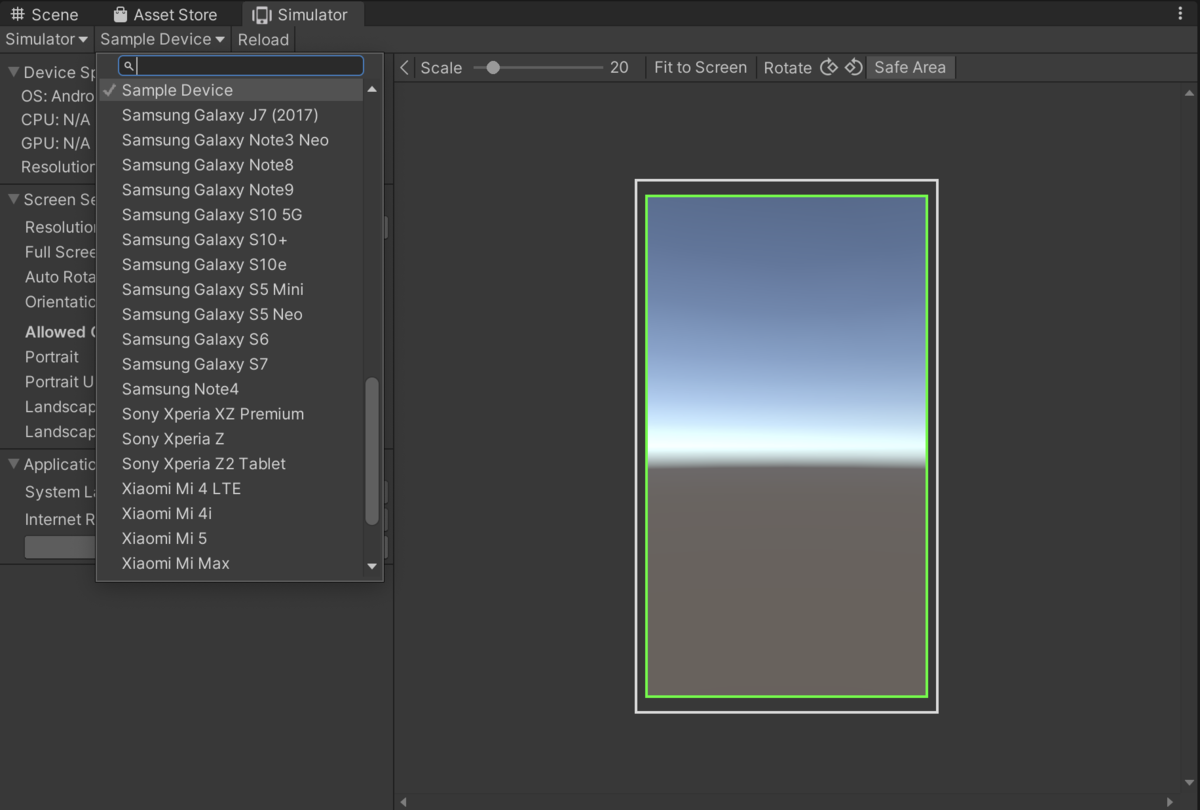
Task: Focus the device search field
Action: (x=241, y=66)
